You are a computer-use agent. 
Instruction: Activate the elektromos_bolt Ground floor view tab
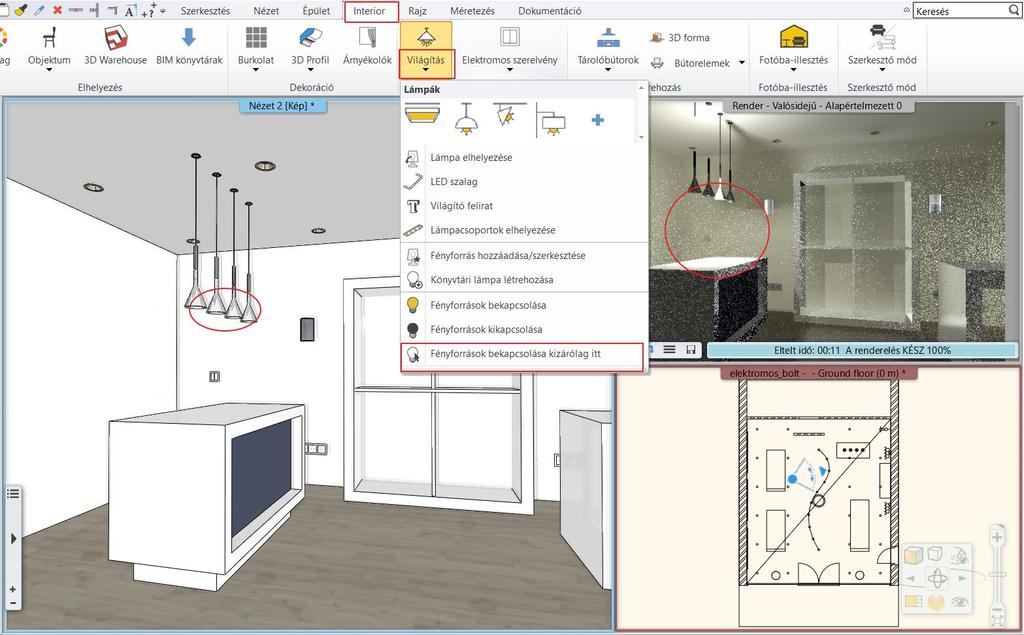click(x=817, y=373)
